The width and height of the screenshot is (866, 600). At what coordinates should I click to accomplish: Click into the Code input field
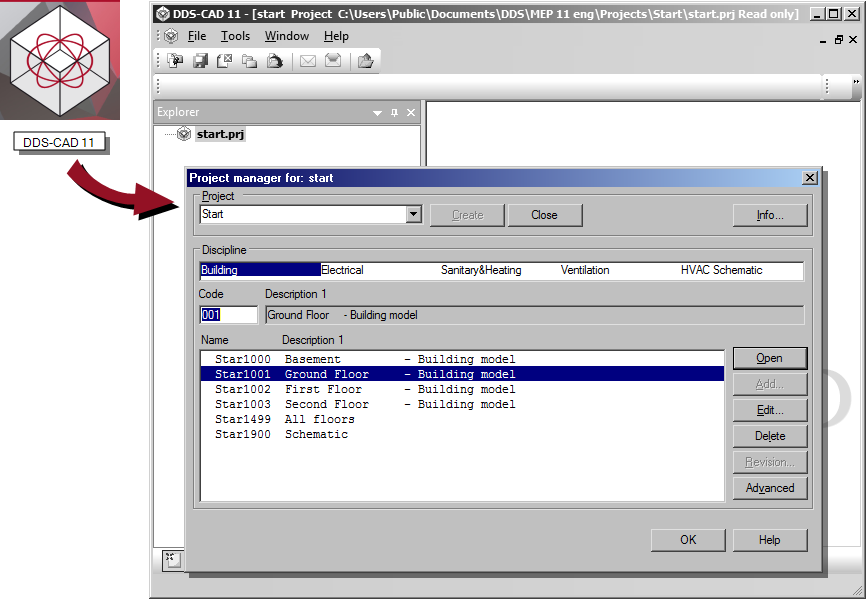click(x=228, y=315)
